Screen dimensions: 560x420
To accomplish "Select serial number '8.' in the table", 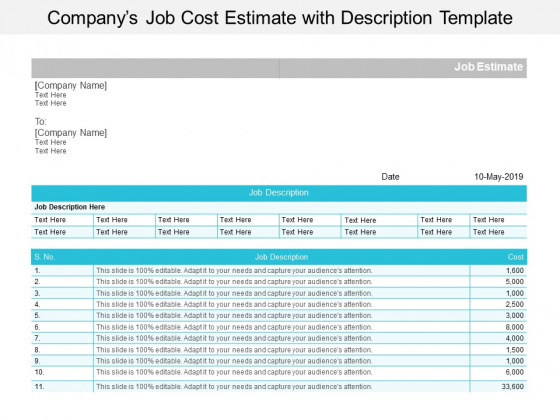I will click(38, 350).
